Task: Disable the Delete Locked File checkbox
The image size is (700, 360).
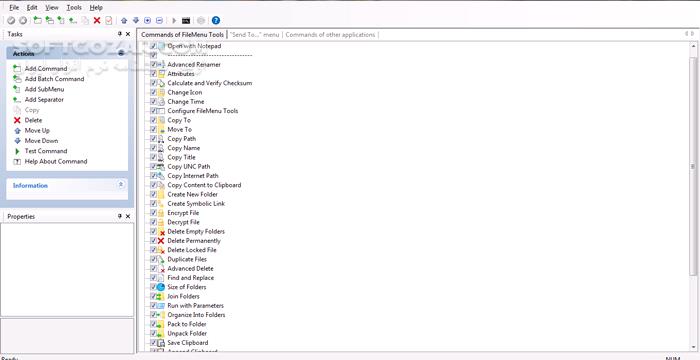Action: coord(154,250)
